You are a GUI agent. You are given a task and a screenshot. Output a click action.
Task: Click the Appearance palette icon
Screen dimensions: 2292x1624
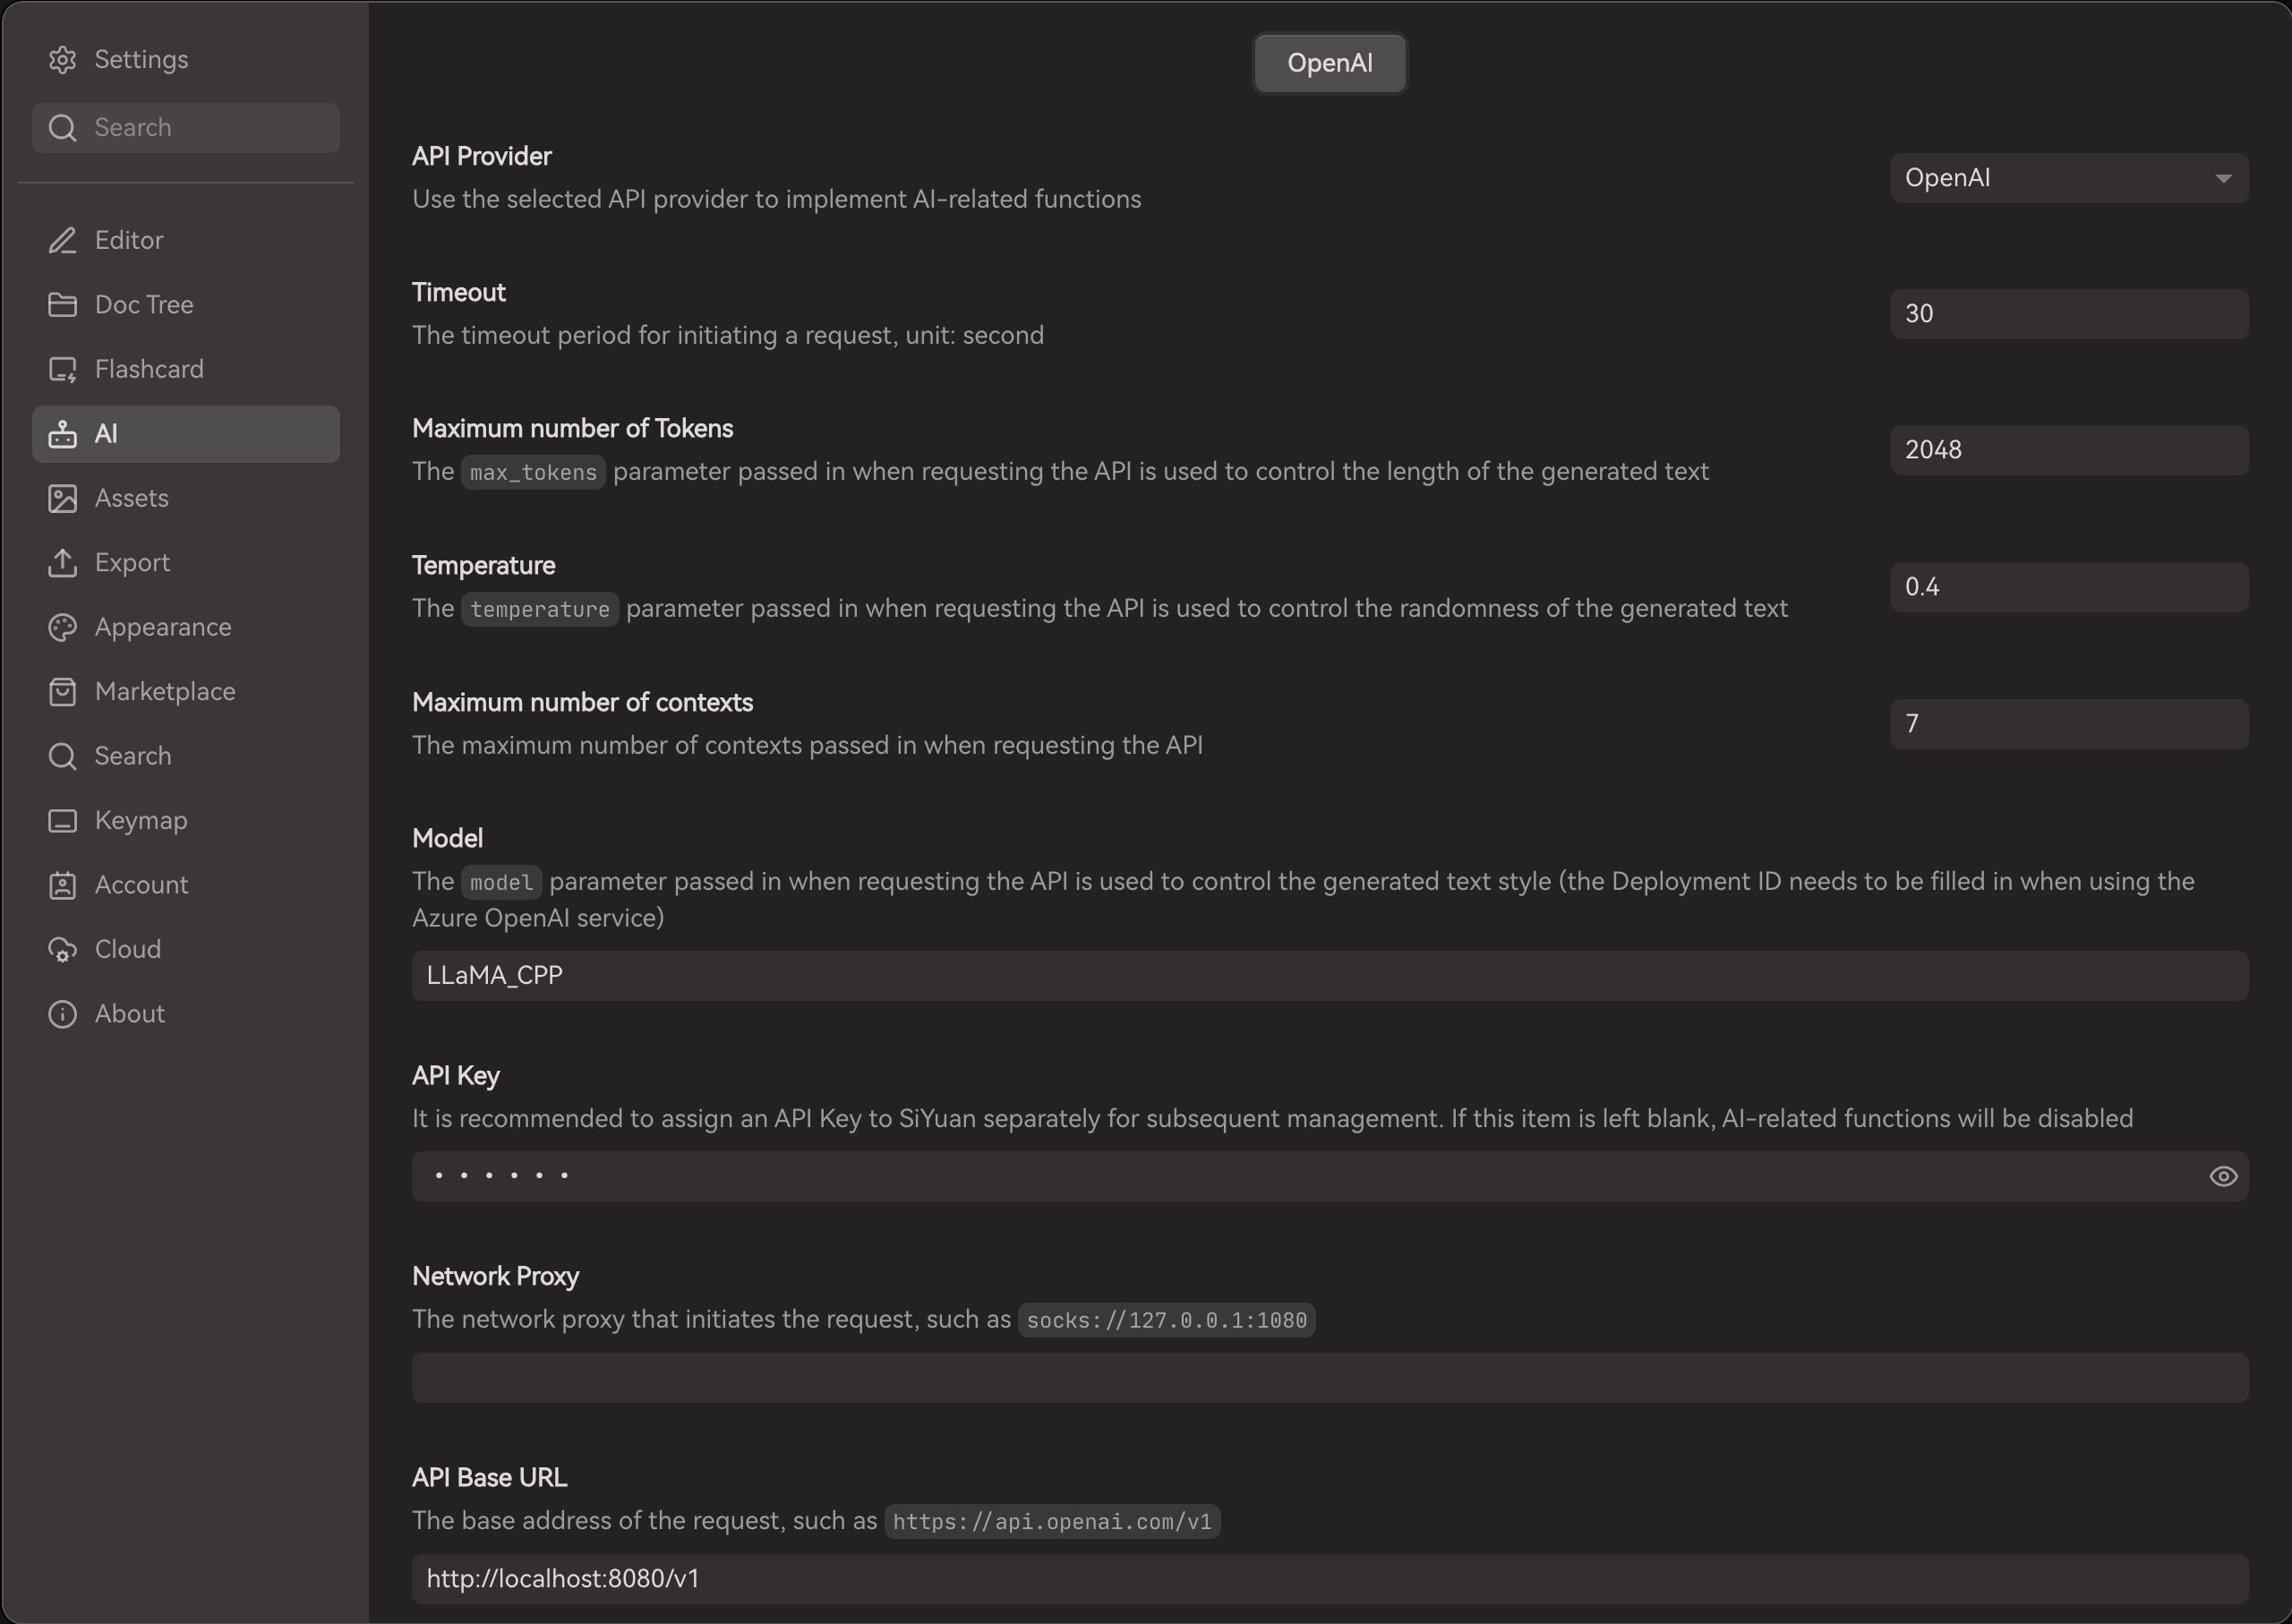(x=62, y=627)
